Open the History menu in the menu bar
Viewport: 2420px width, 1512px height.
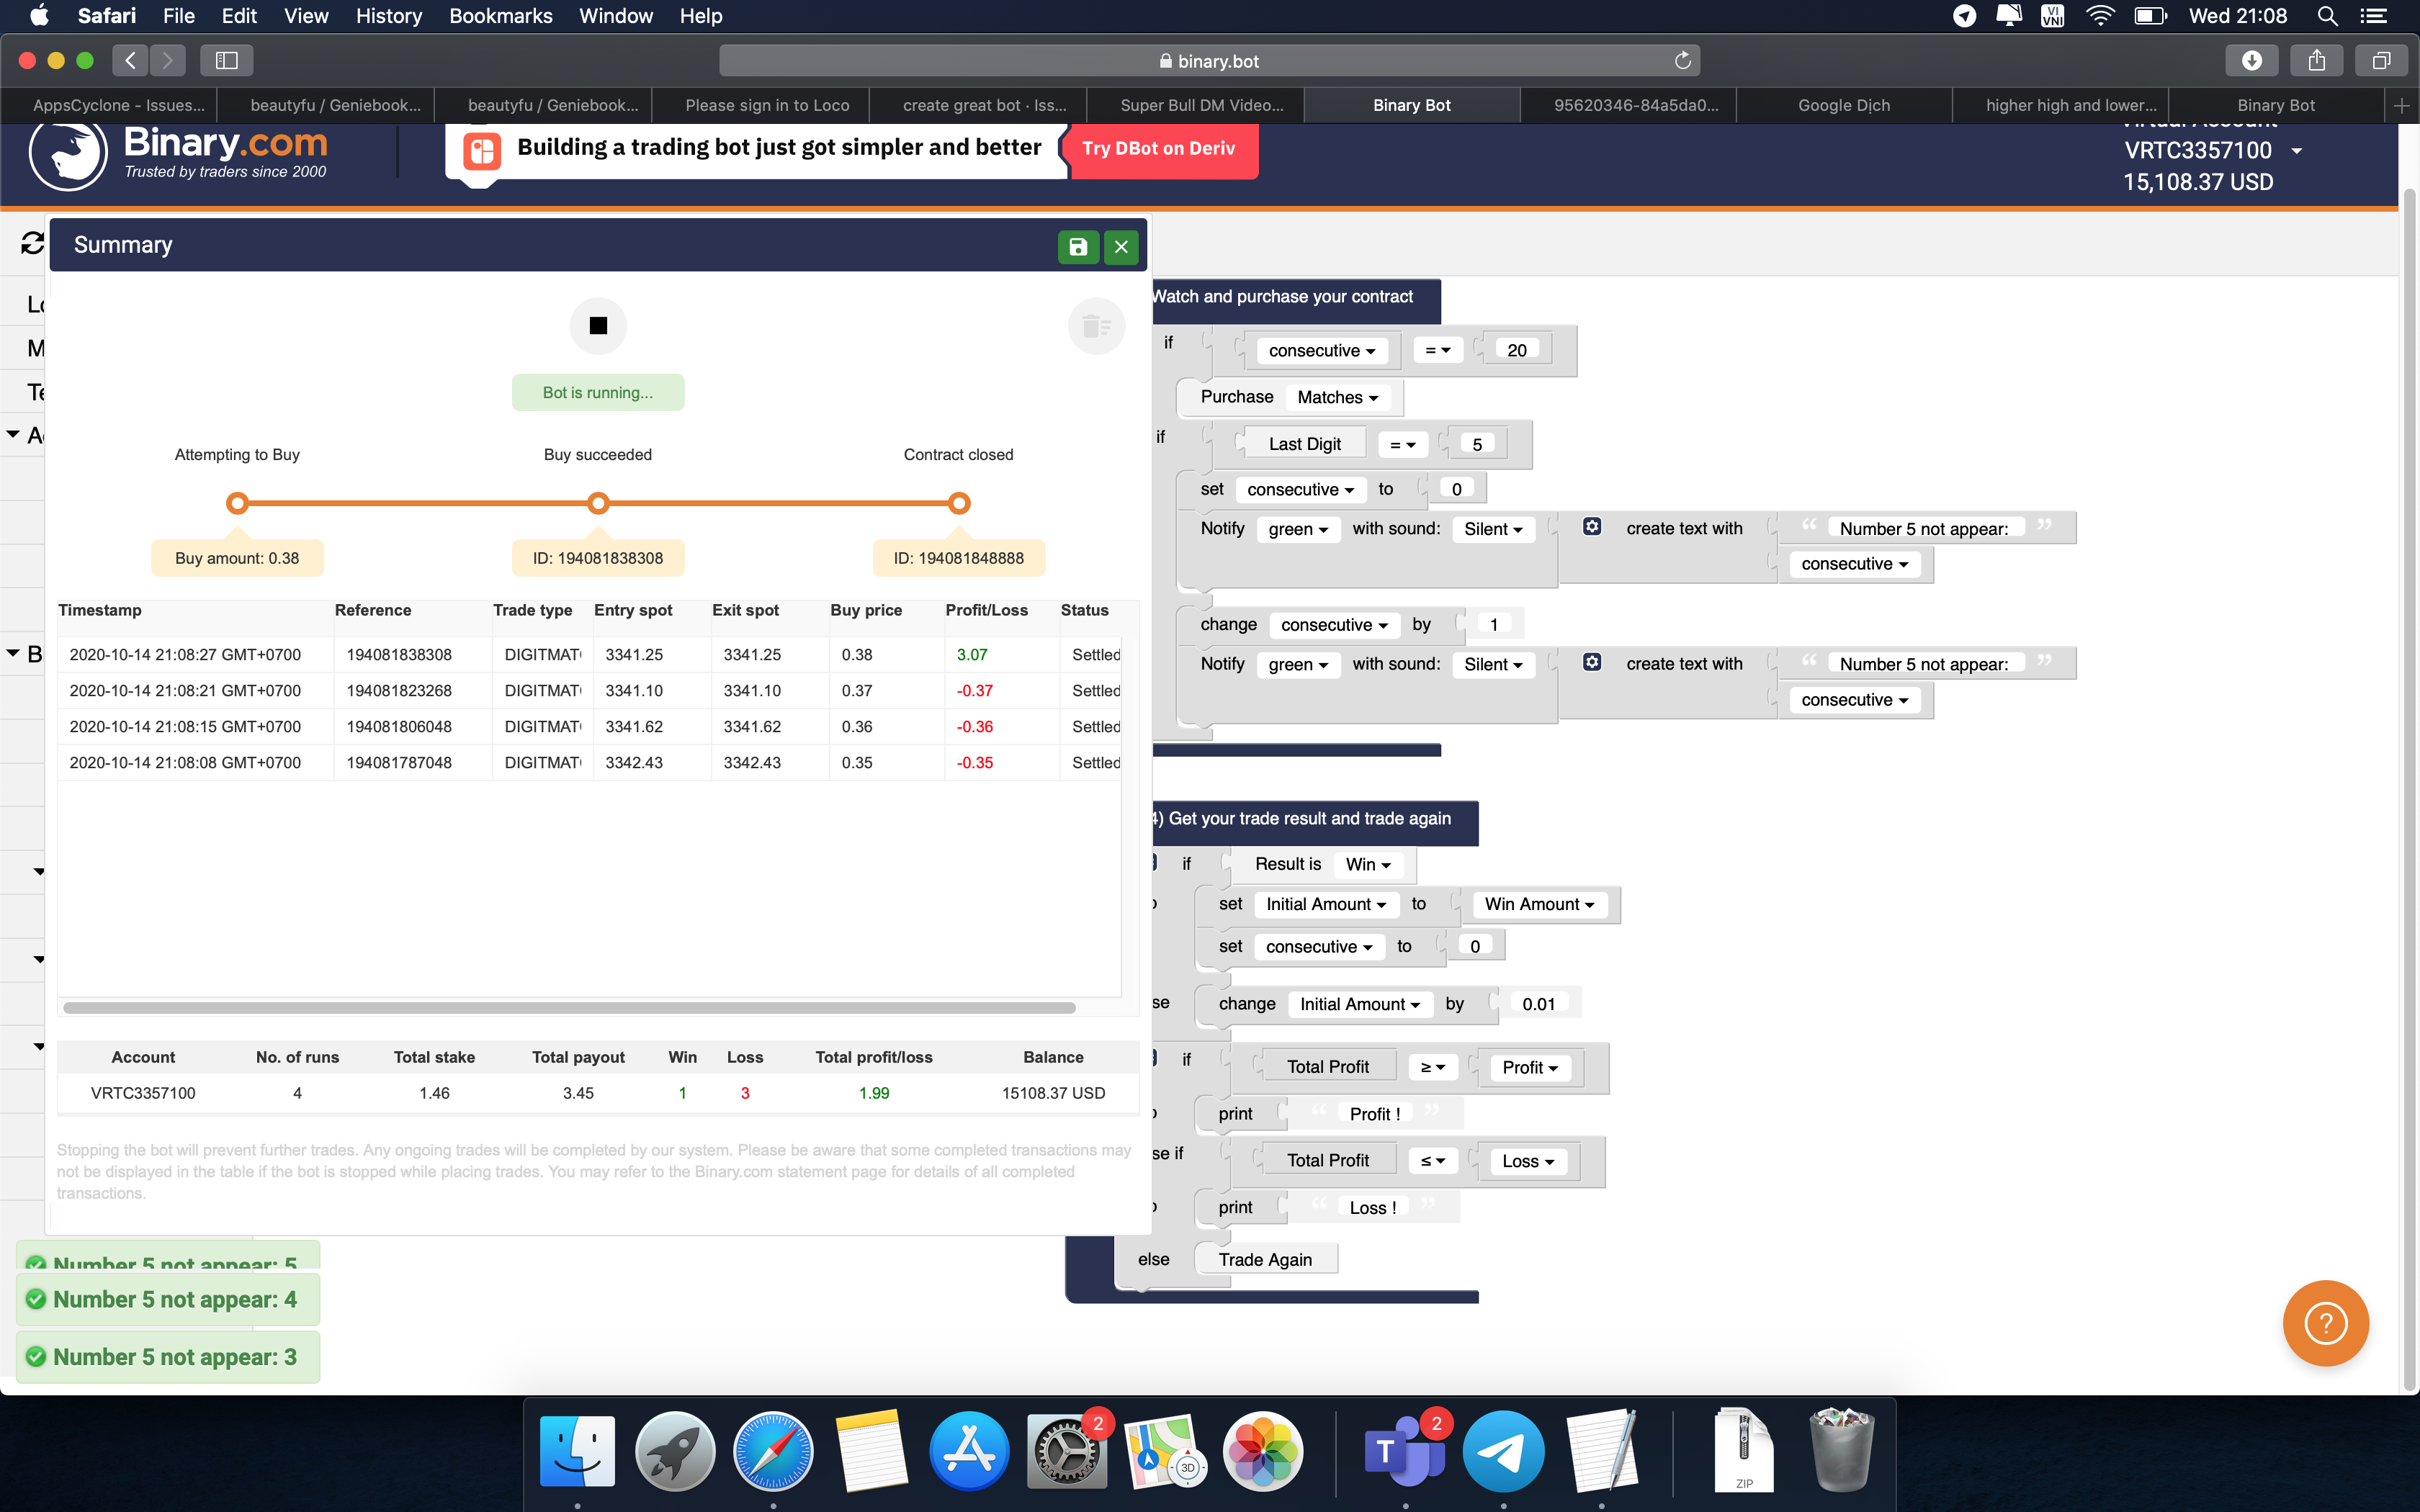coord(388,16)
